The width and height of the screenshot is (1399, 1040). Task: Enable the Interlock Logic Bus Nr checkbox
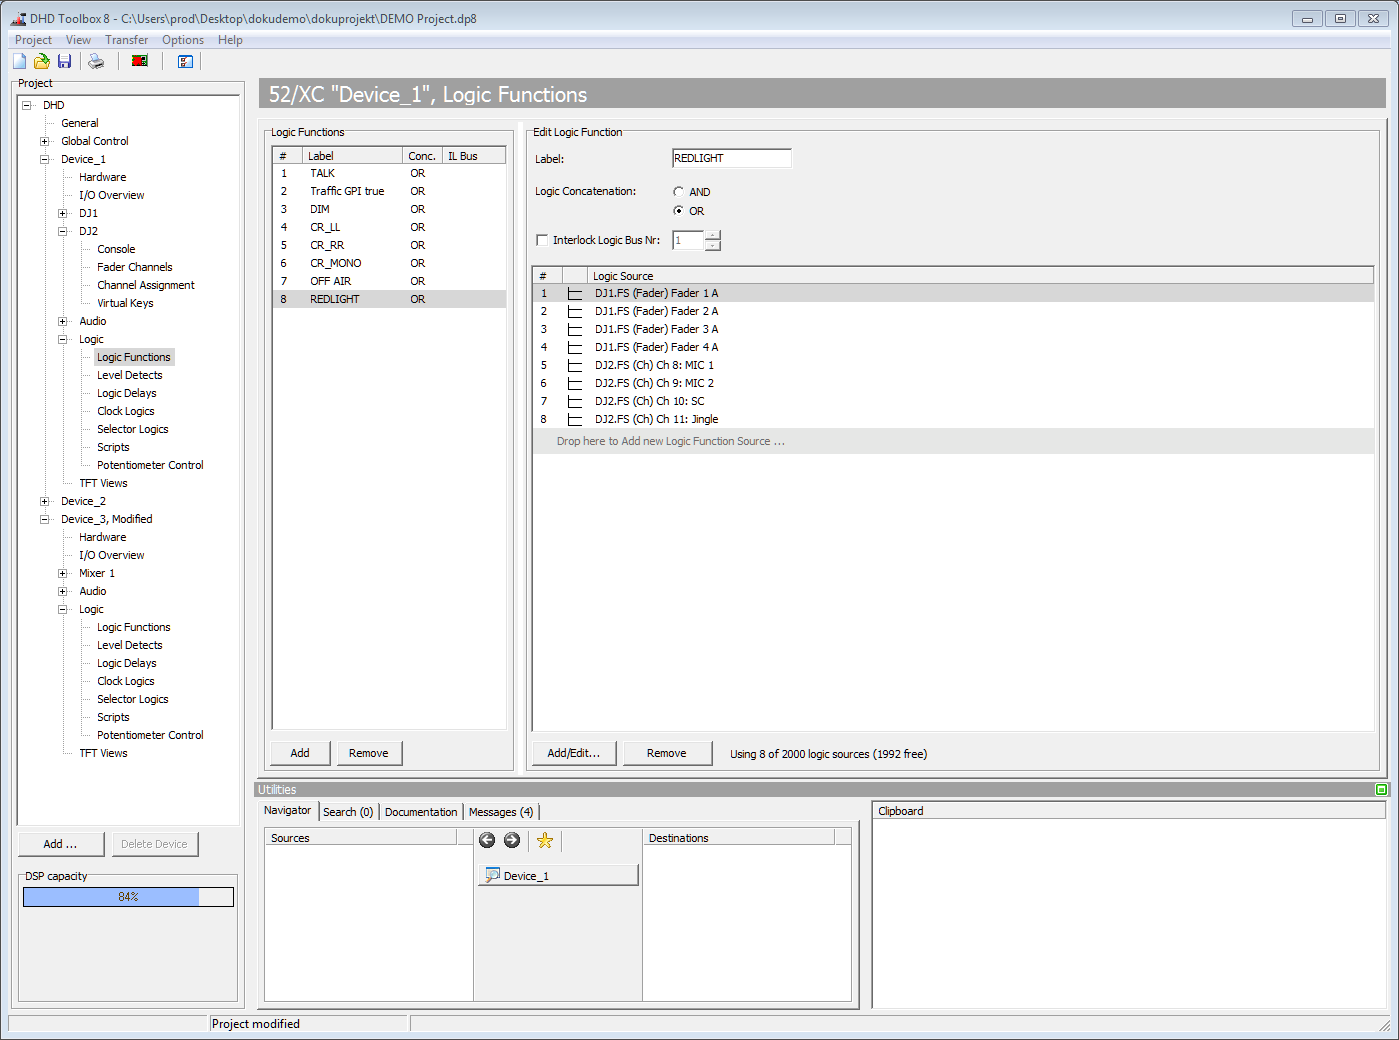(542, 240)
